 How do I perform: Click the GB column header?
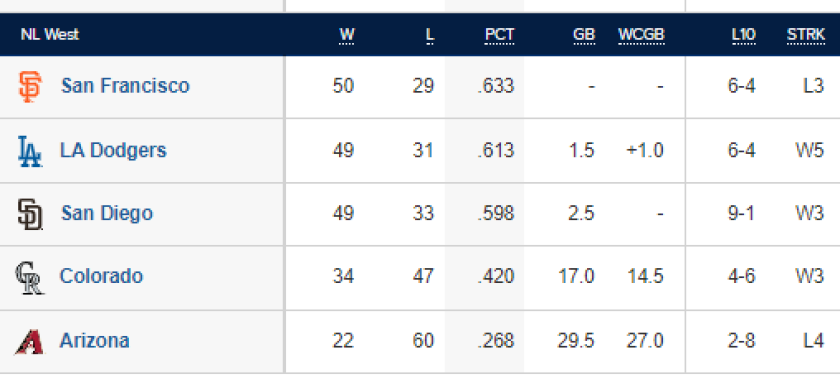point(583,35)
